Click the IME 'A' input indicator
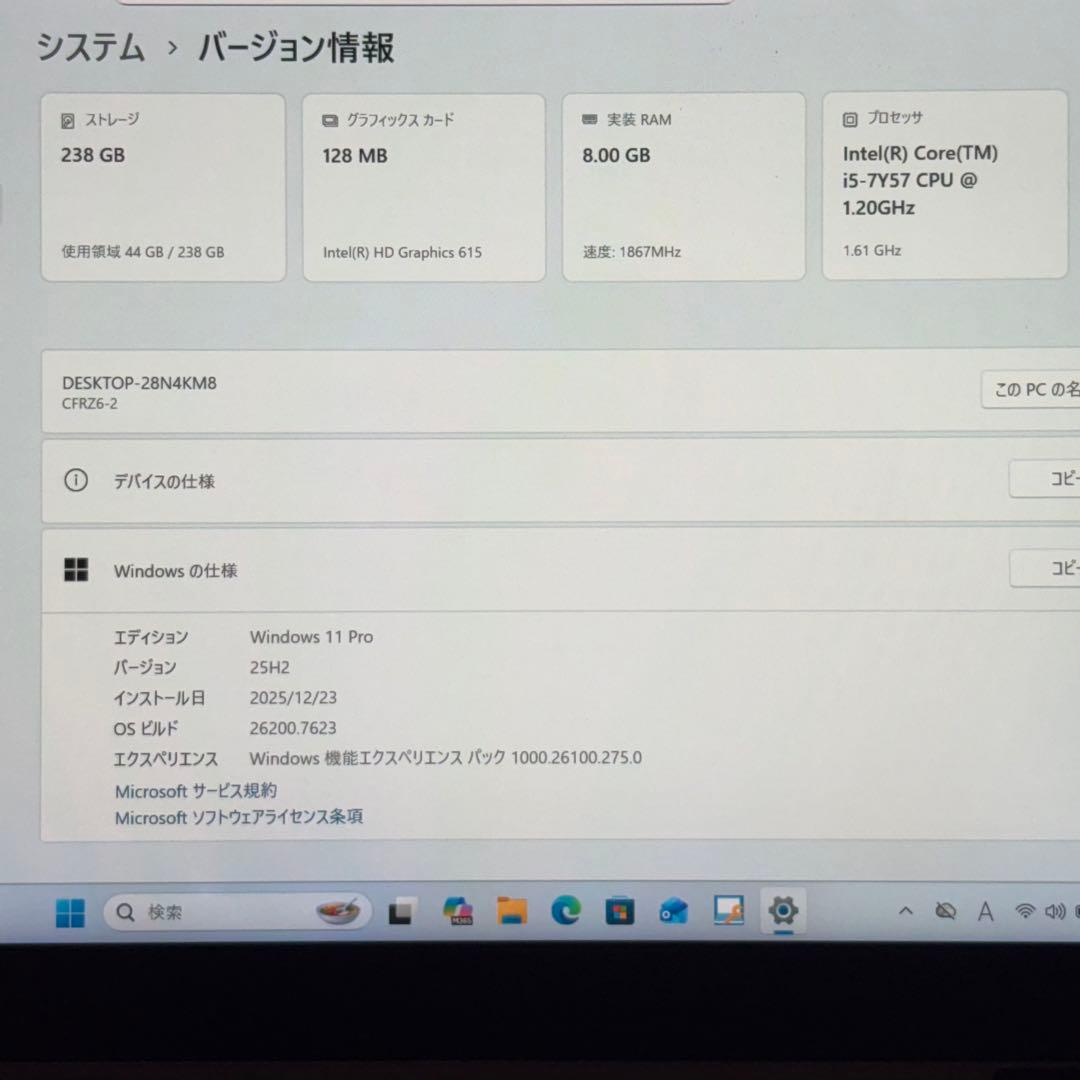 click(x=985, y=912)
